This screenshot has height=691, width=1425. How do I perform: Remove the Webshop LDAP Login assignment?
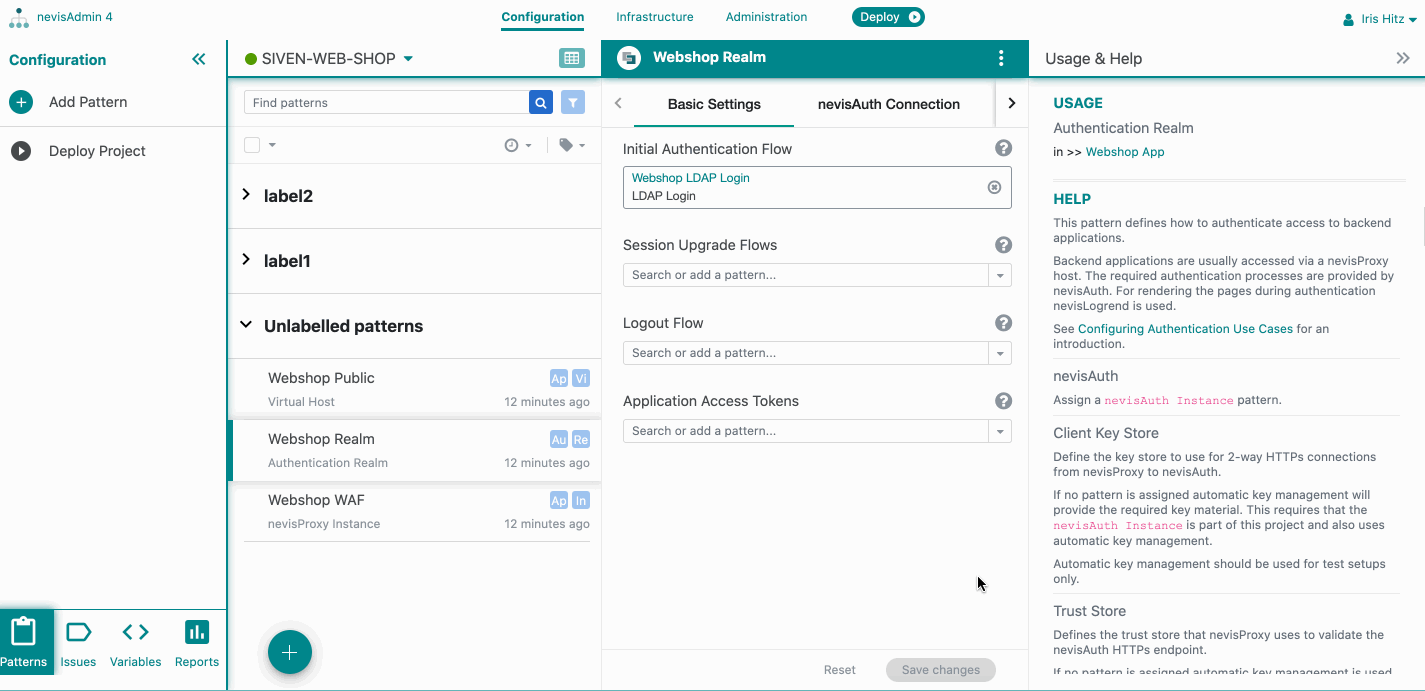point(994,187)
